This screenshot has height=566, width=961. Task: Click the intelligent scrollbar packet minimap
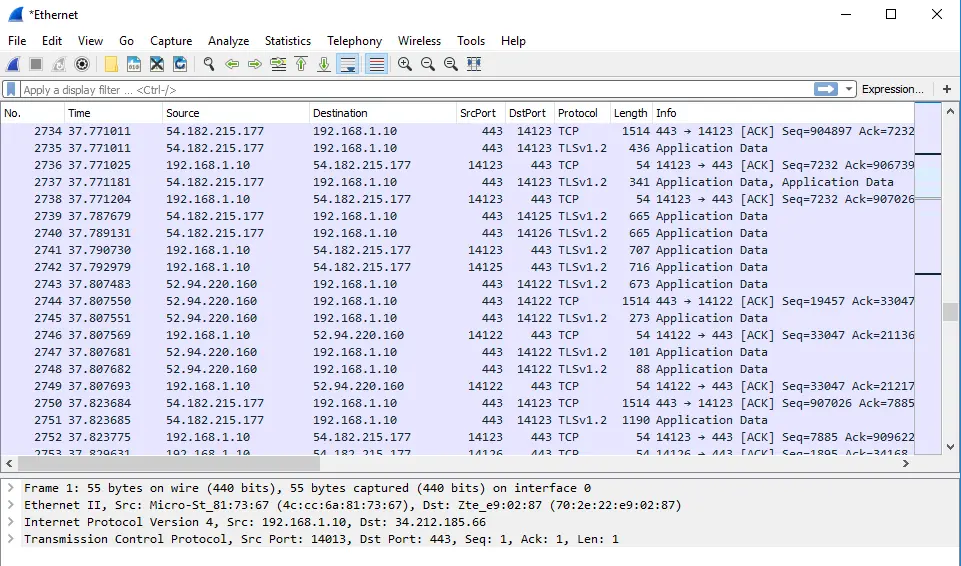click(928, 278)
